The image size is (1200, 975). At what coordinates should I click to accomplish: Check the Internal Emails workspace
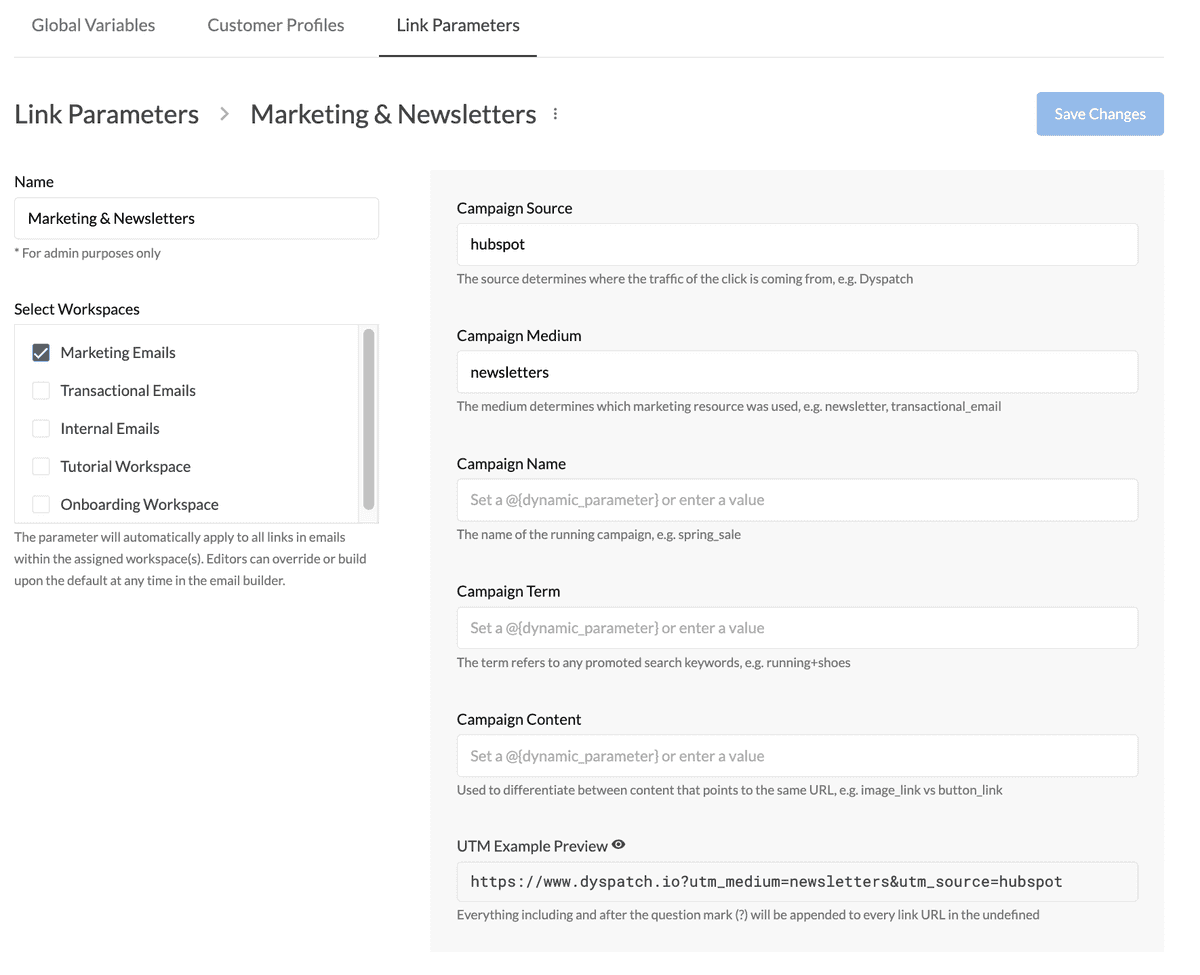click(x=41, y=428)
